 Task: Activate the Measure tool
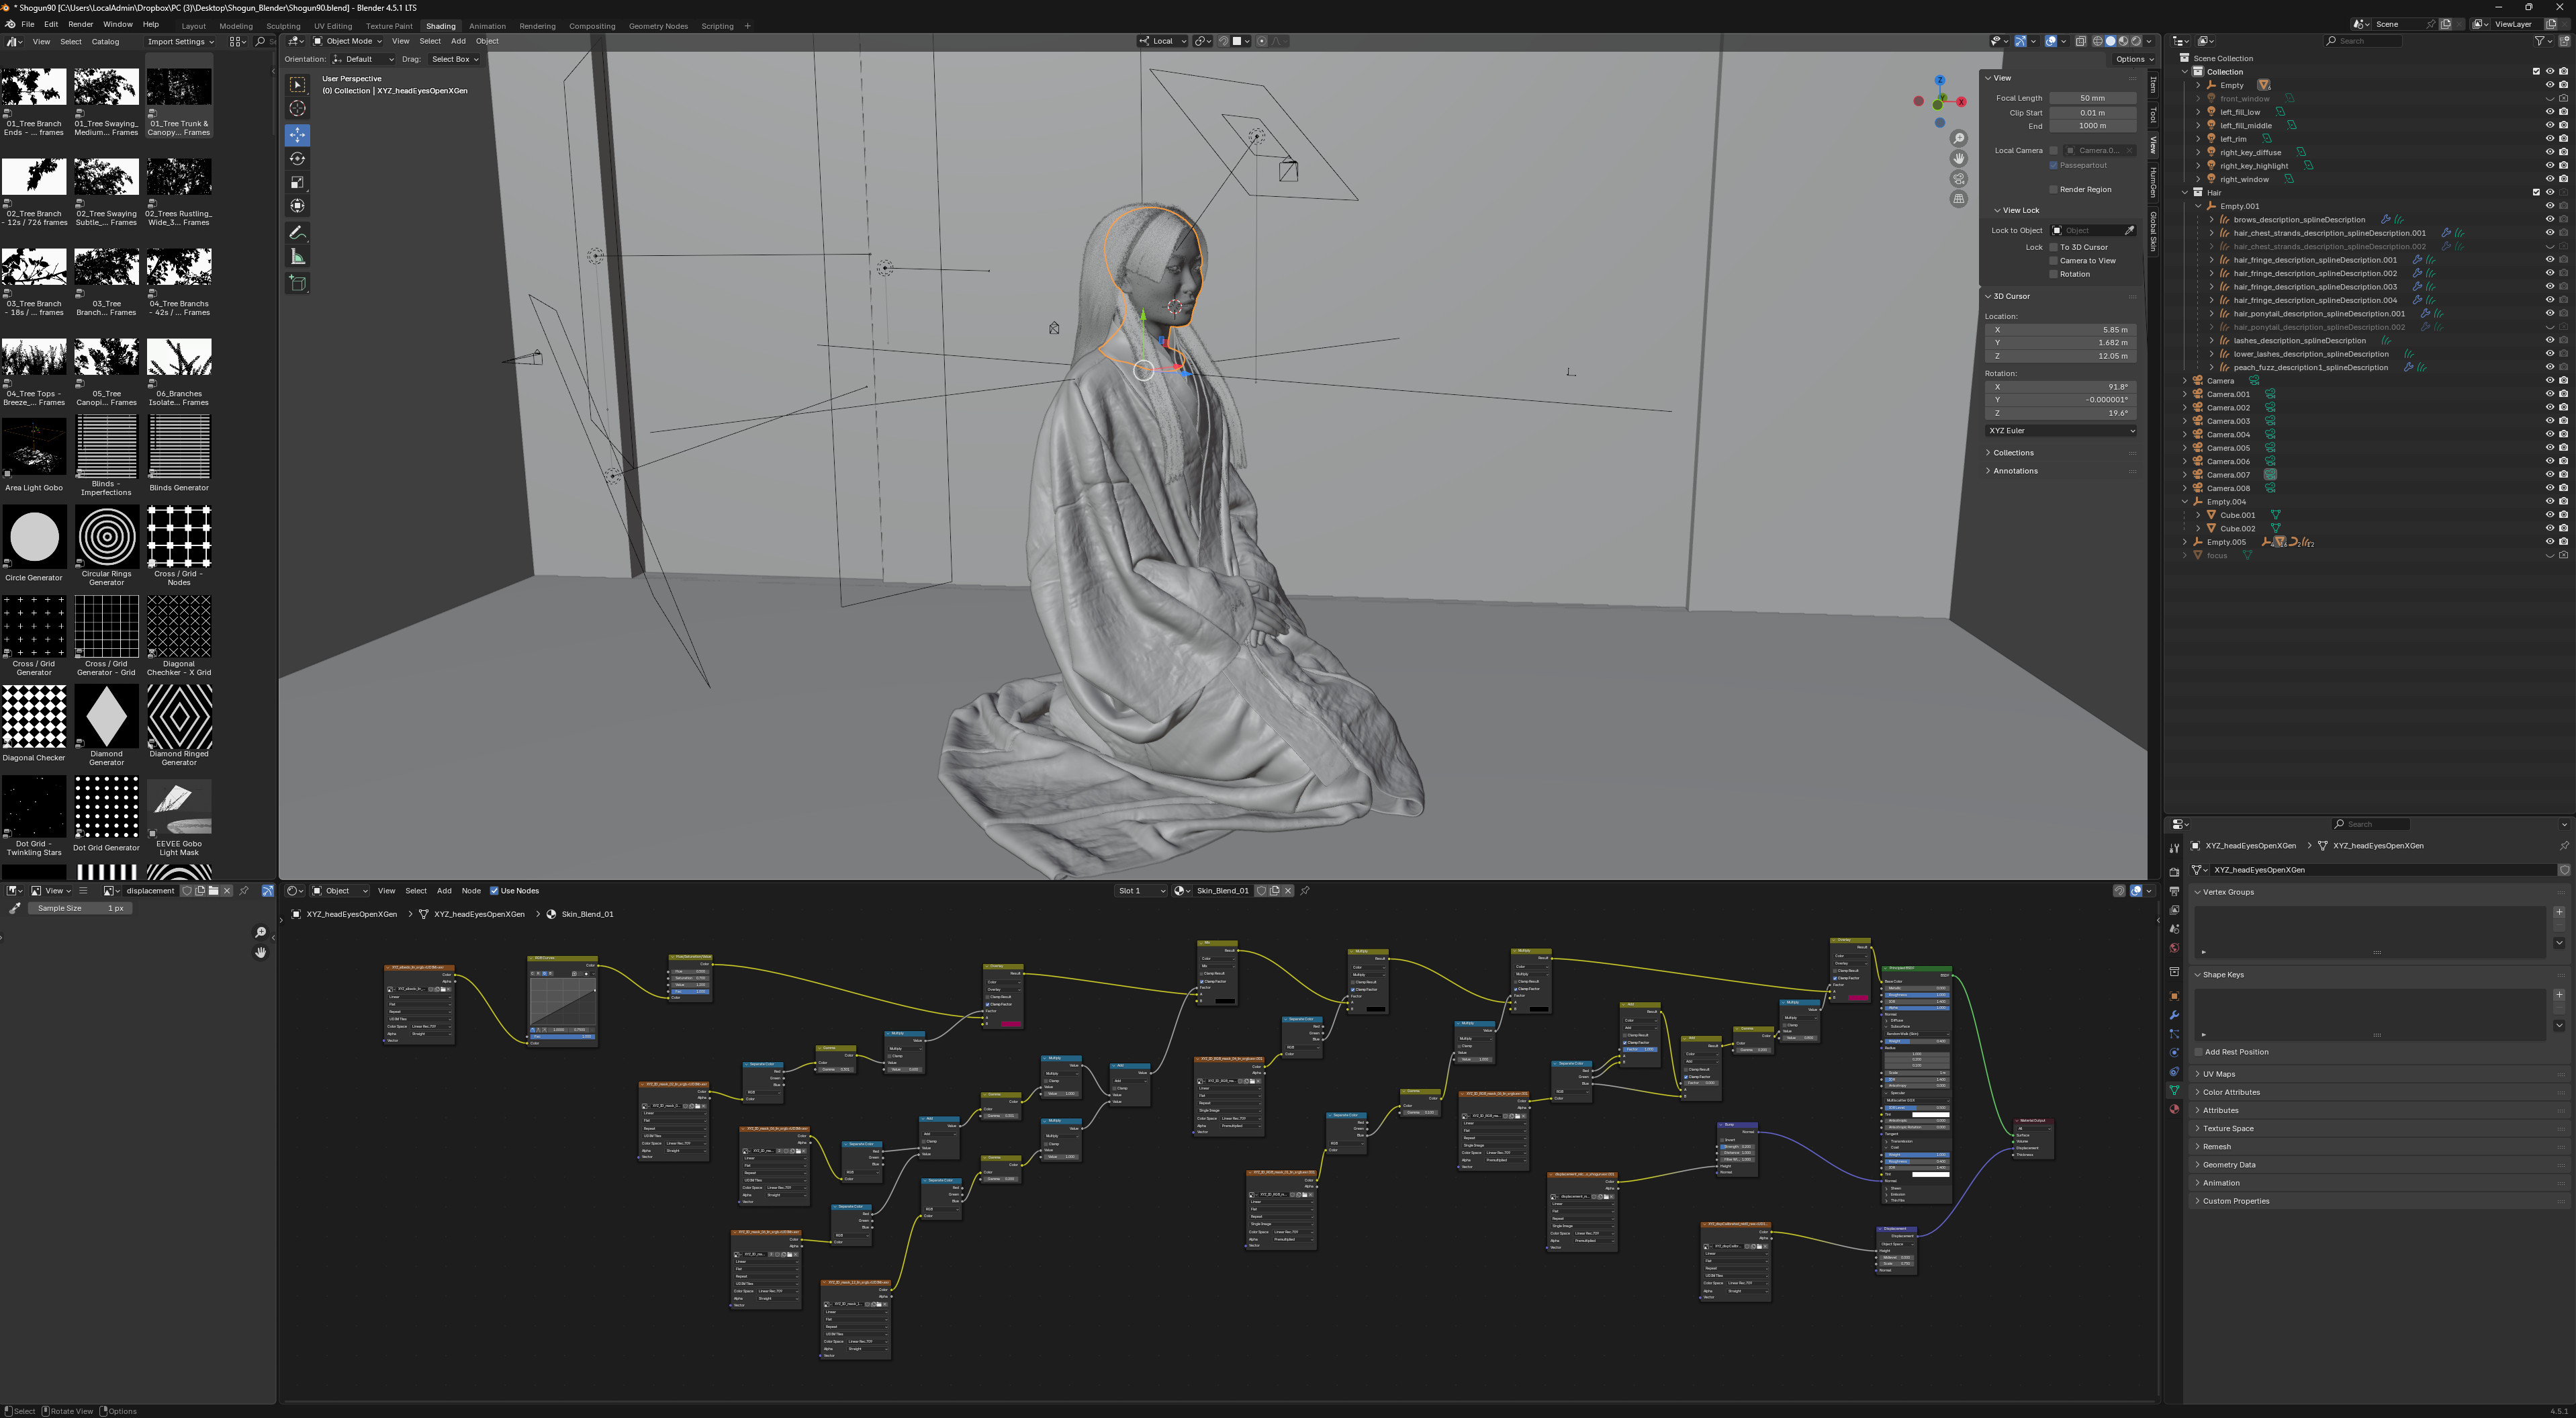pos(297,257)
